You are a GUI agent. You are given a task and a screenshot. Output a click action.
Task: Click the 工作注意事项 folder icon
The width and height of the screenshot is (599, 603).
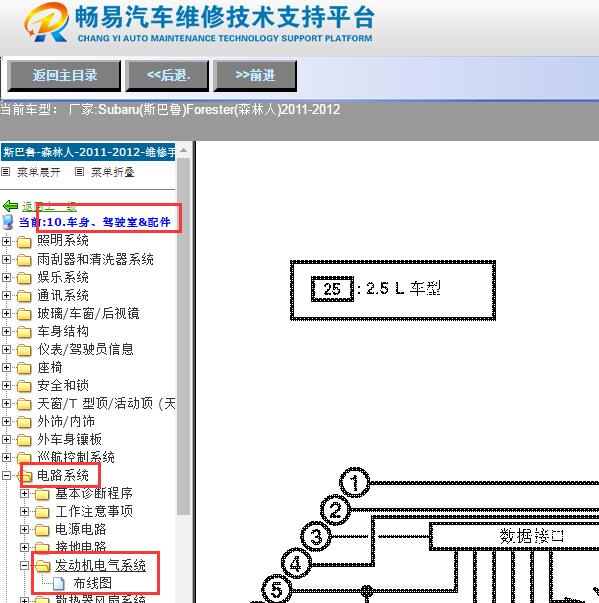[42, 512]
